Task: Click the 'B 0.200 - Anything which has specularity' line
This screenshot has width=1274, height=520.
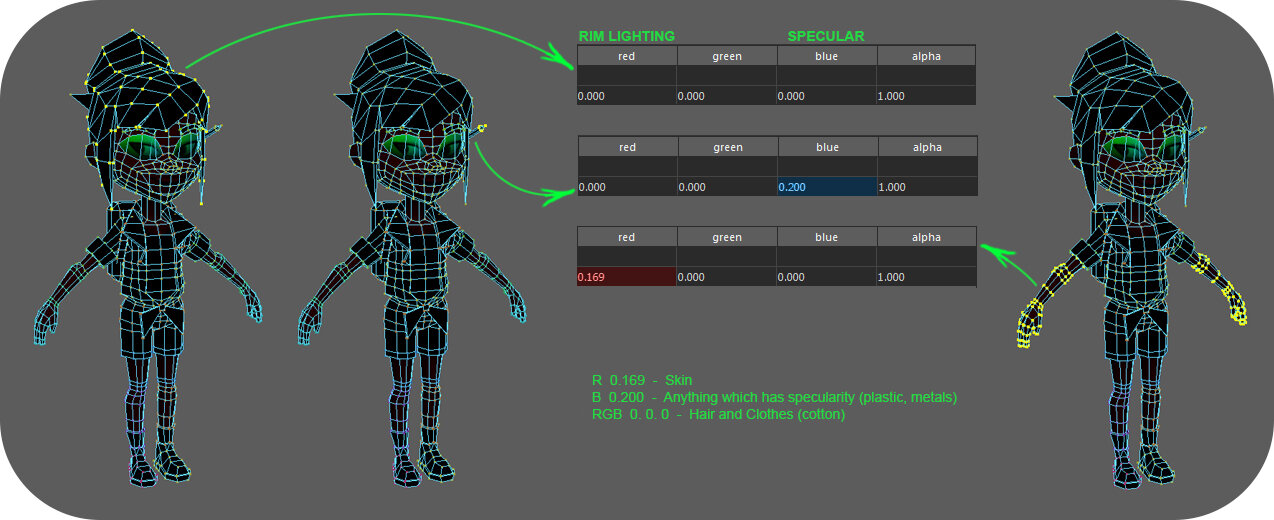Action: (x=775, y=397)
